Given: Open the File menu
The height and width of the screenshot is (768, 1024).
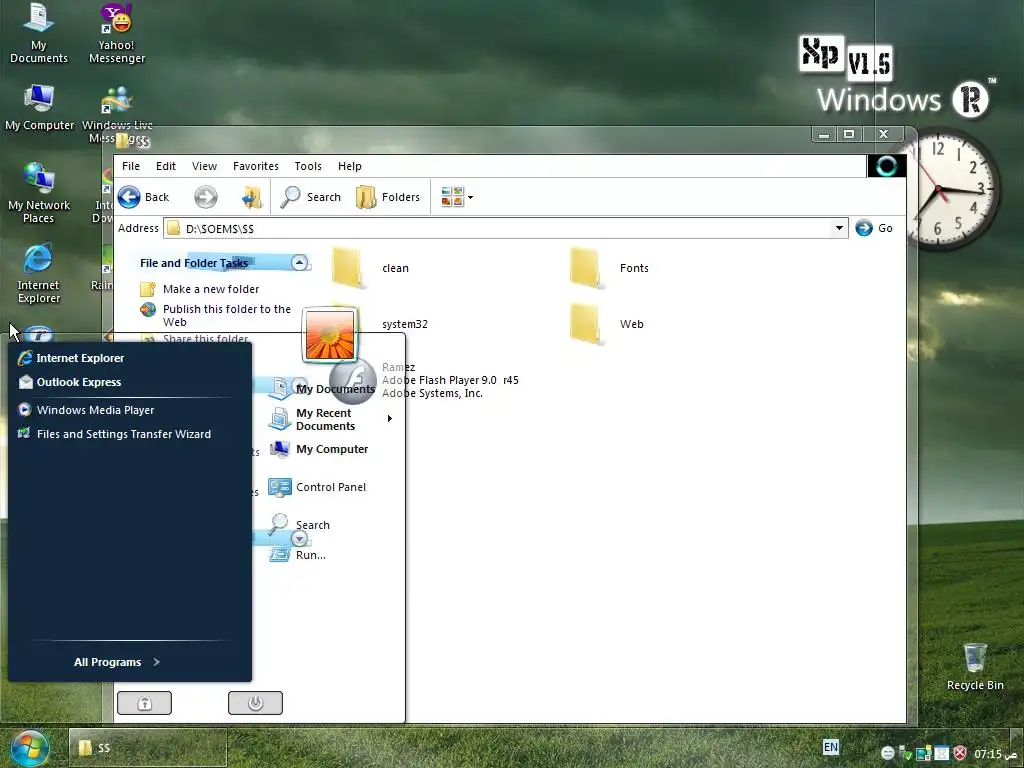Looking at the screenshot, I should point(131,166).
